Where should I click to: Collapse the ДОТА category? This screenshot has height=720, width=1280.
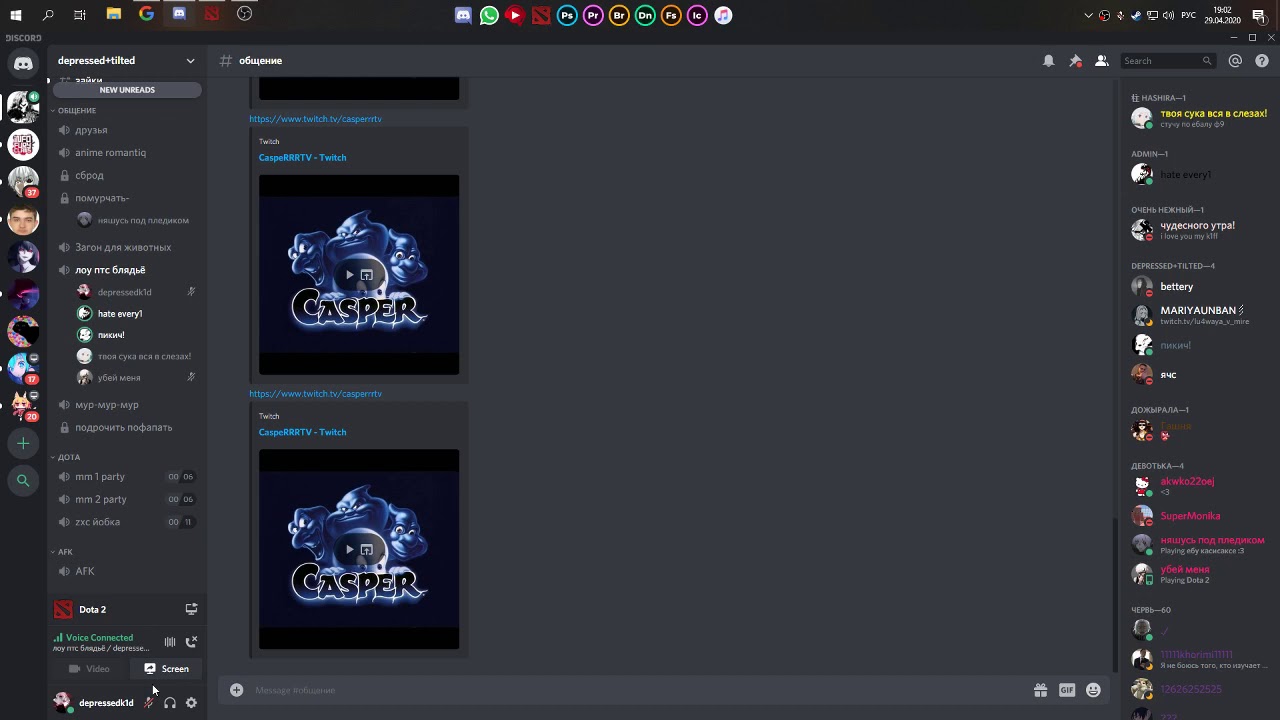(68, 457)
